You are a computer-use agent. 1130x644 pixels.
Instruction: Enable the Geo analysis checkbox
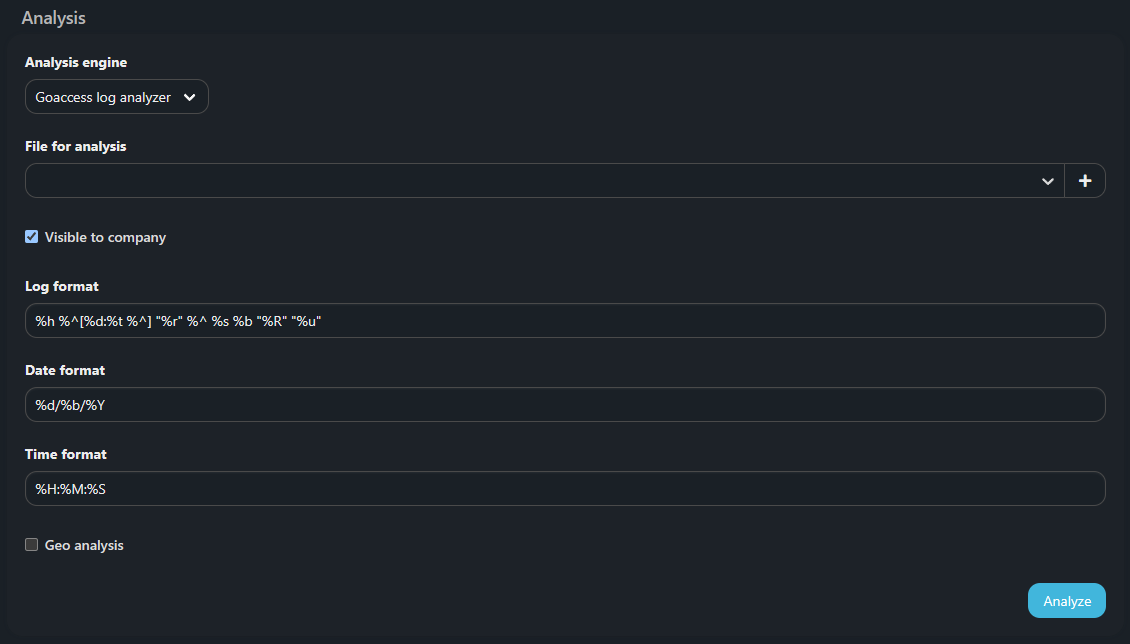click(x=32, y=545)
